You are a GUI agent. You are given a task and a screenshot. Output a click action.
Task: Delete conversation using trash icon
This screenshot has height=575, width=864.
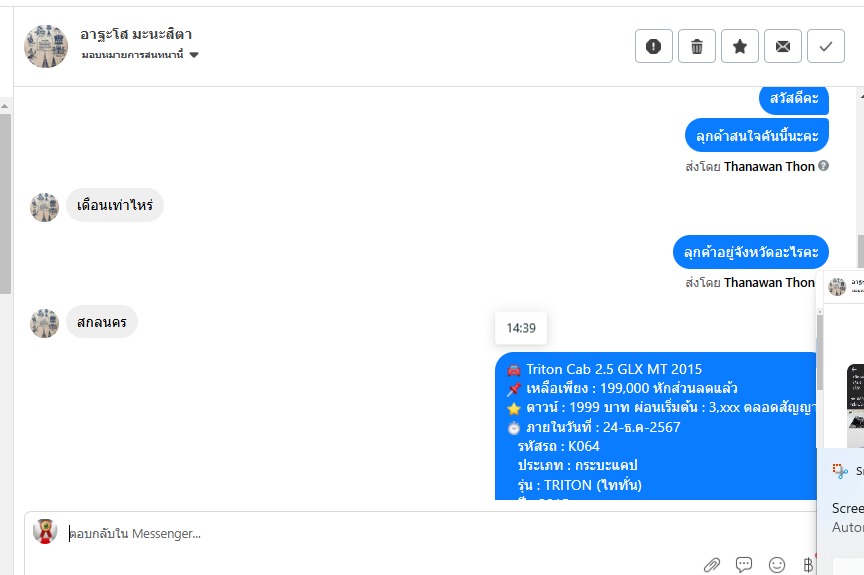point(696,46)
